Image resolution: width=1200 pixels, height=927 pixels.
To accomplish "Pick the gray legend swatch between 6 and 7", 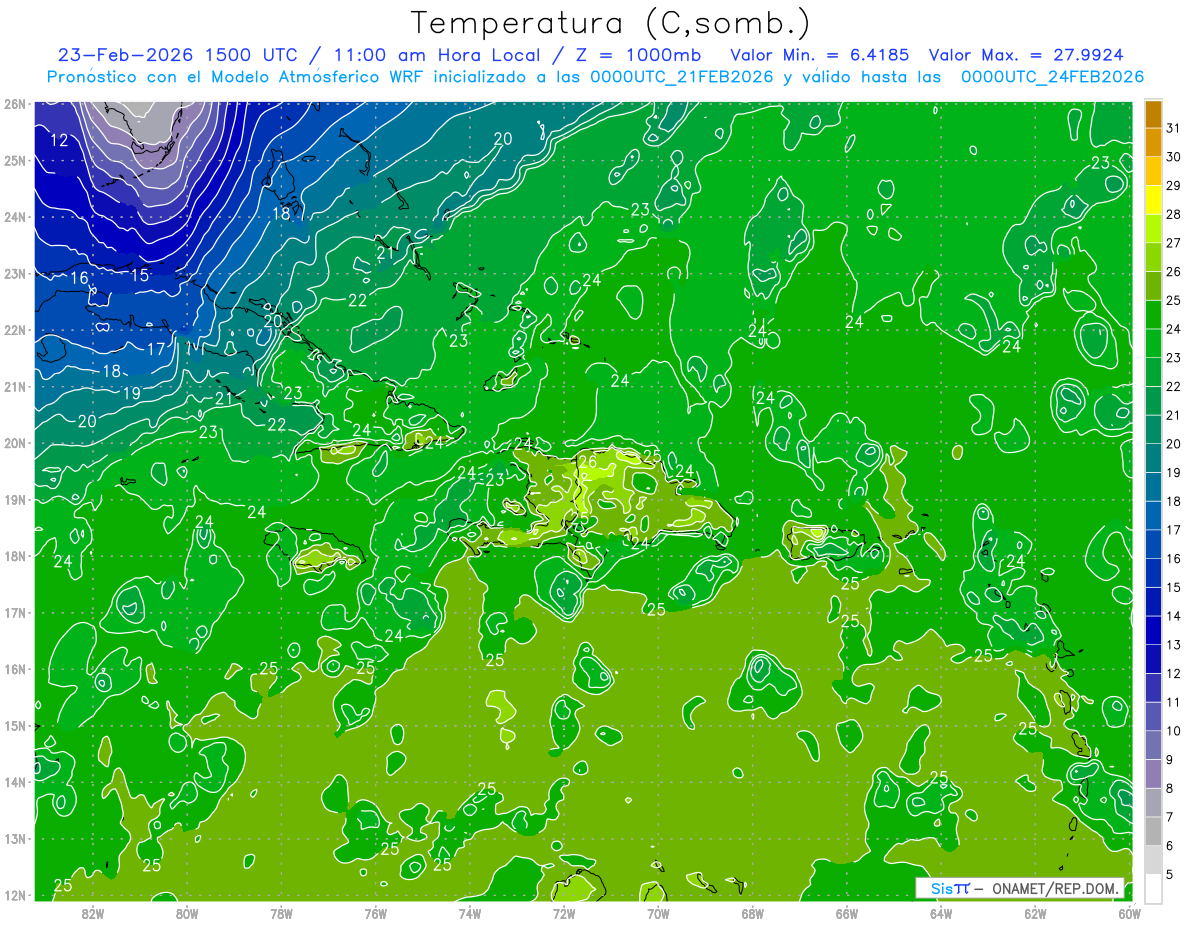I will [x=1153, y=831].
